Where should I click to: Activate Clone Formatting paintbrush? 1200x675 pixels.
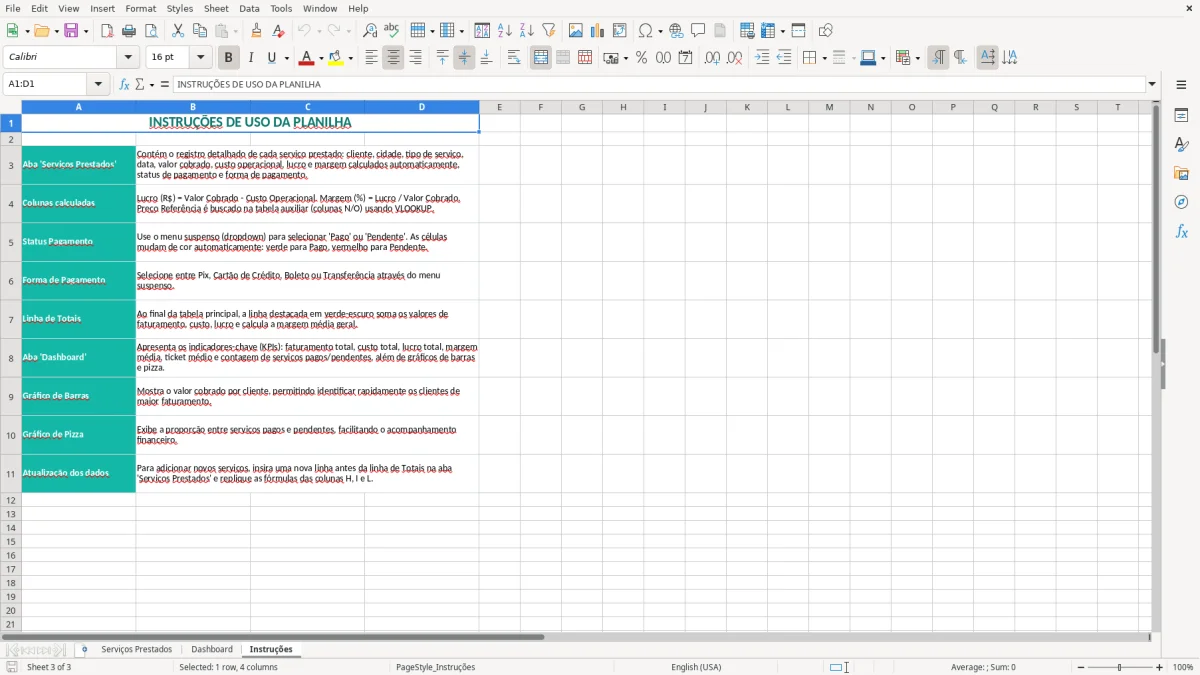coord(257,31)
